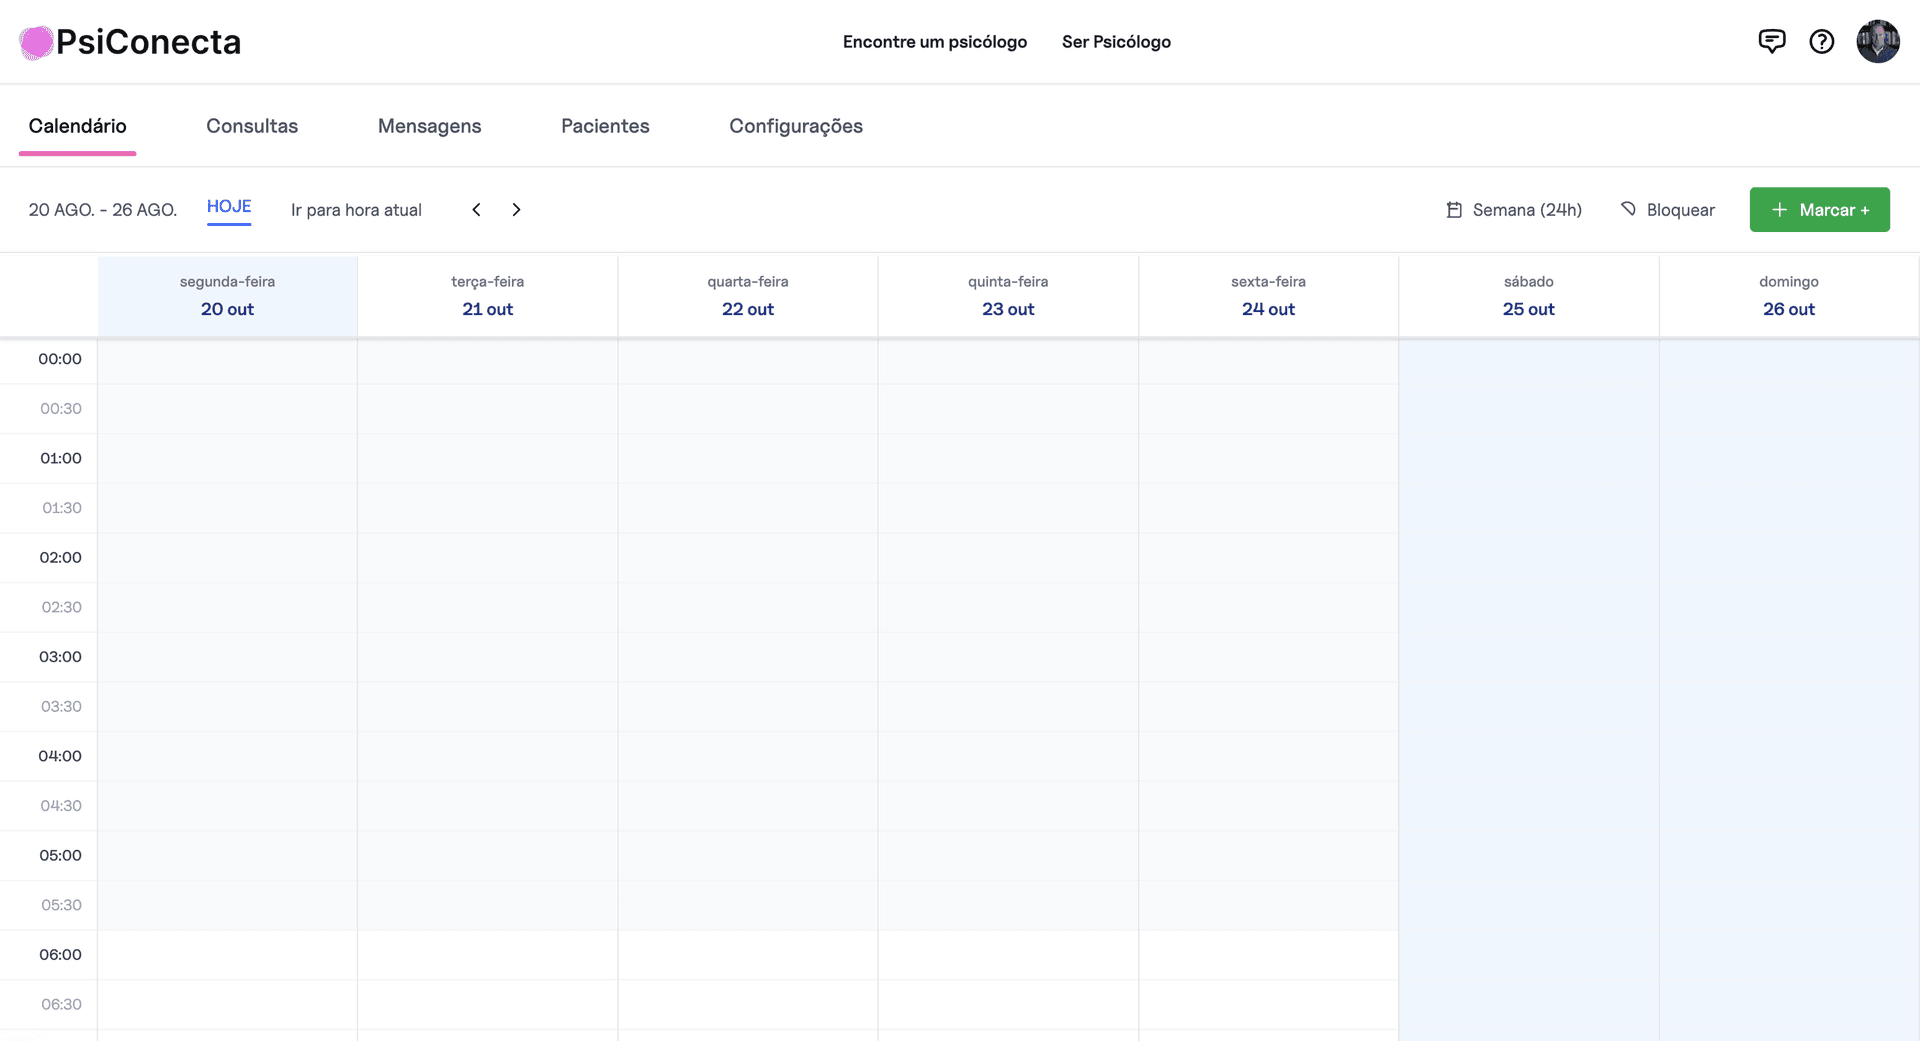Click the 06:00 slot on quarta-feira
The height and width of the screenshot is (1041, 1920).
[x=747, y=955]
